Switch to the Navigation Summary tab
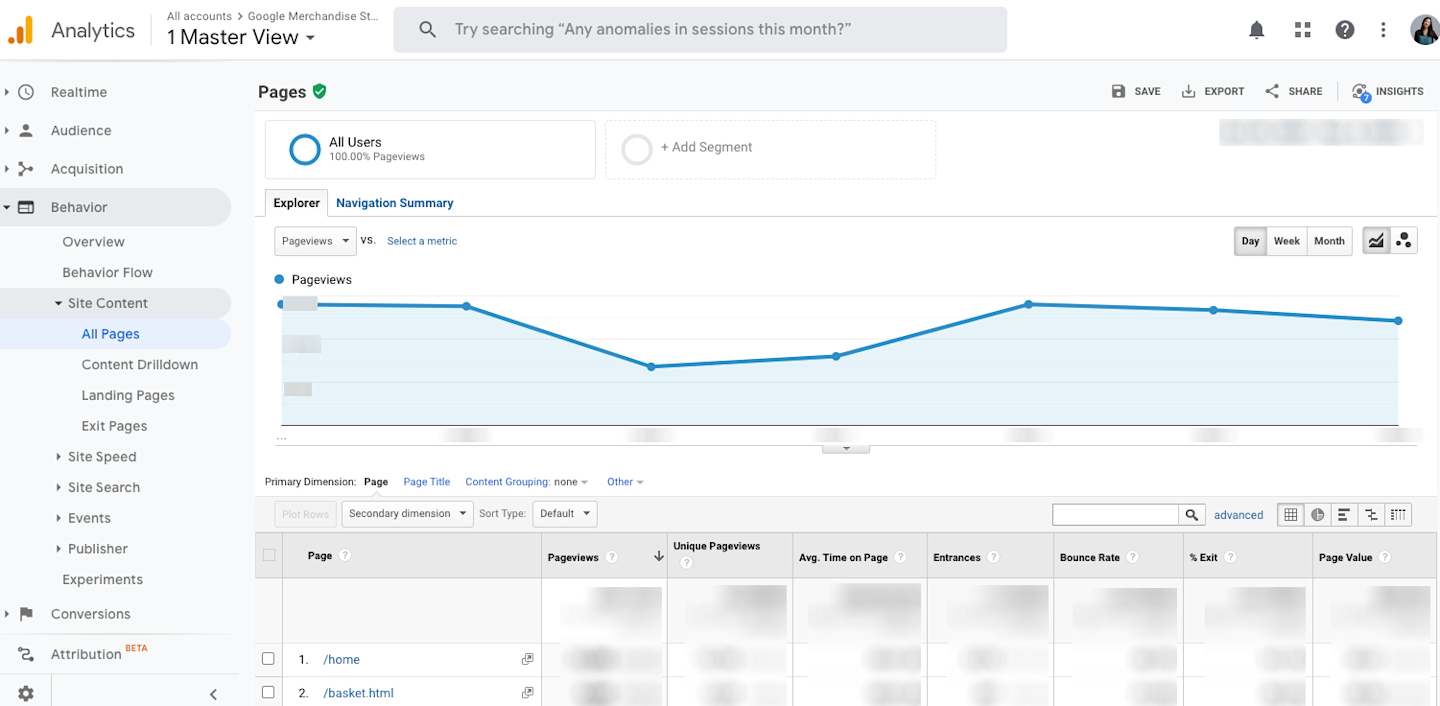The height and width of the screenshot is (706, 1440). tap(394, 203)
